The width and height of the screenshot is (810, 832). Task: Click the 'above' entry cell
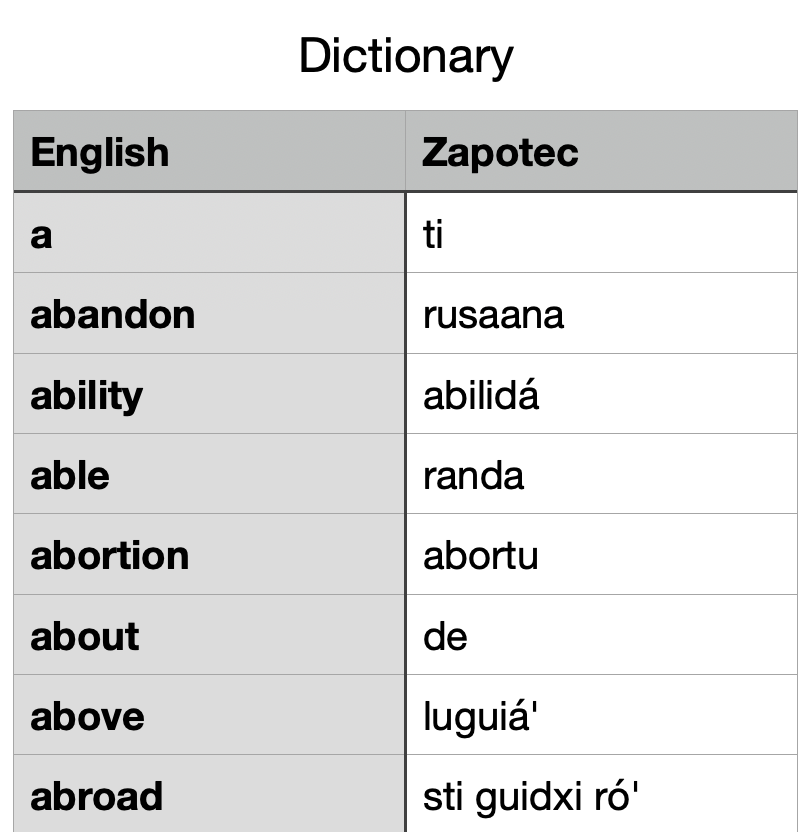pos(87,716)
